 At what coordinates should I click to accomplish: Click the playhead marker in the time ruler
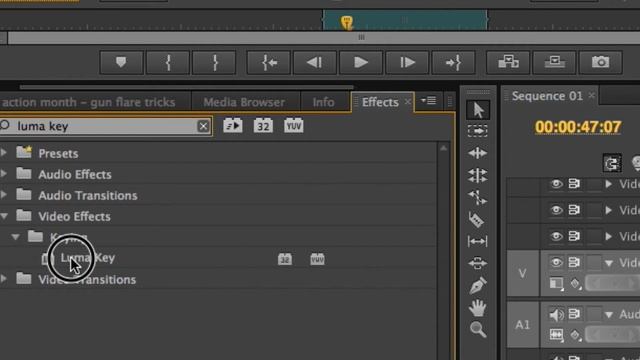[x=347, y=22]
